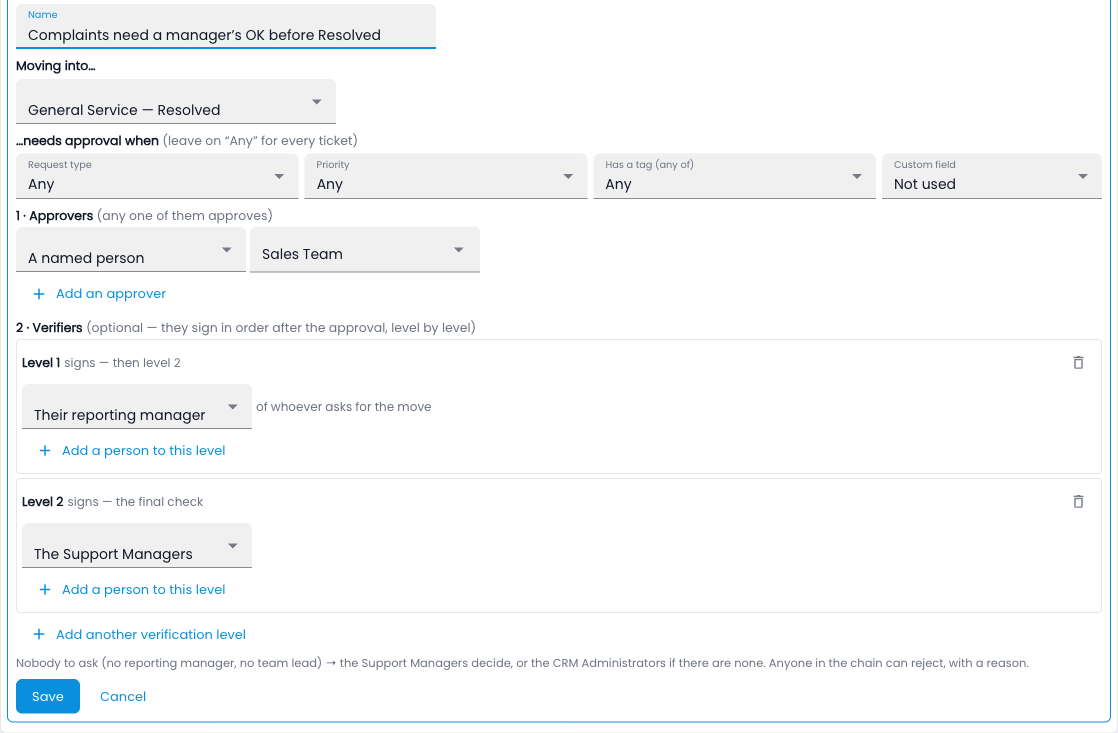
Task: Open the A named person approver type dropdown
Action: (130, 250)
